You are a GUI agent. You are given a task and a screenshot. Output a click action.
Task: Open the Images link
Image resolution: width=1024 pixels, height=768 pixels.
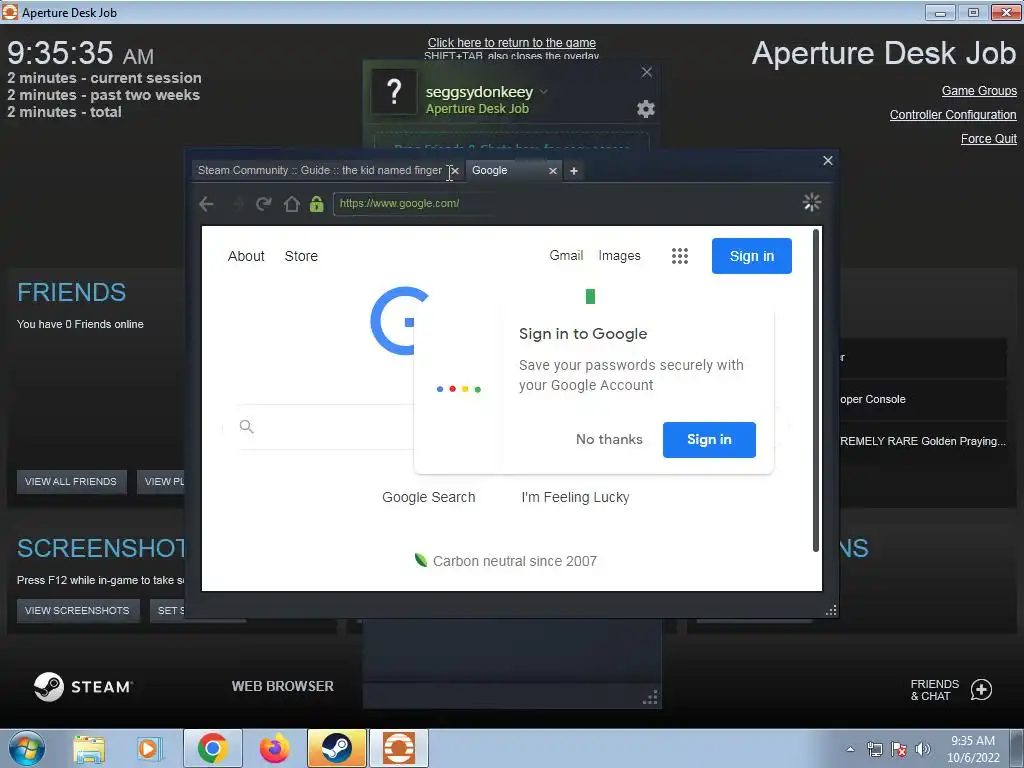coord(619,255)
